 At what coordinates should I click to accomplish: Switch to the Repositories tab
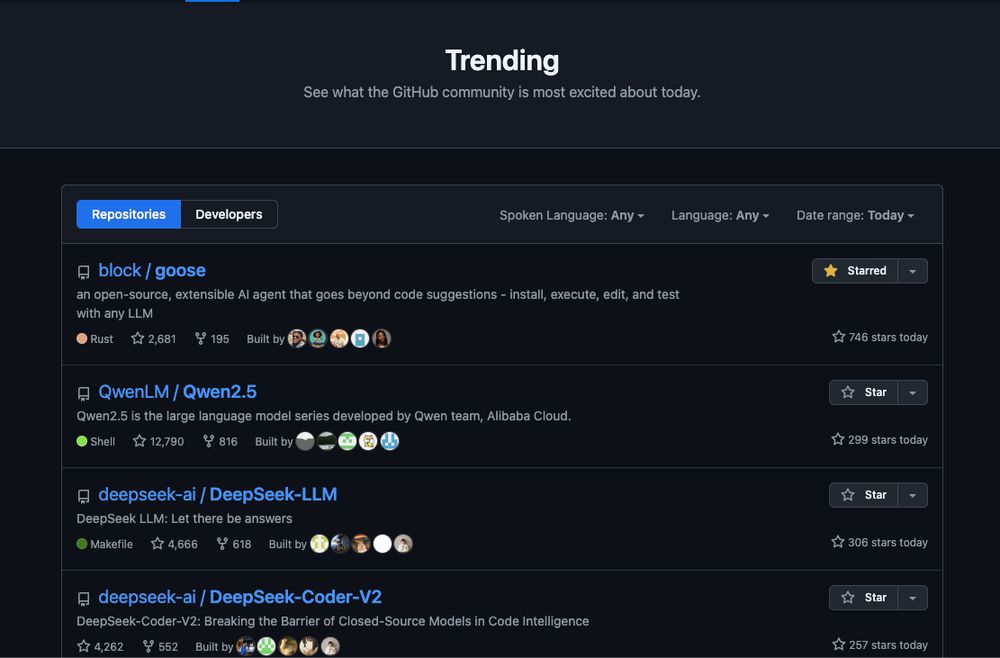point(129,214)
